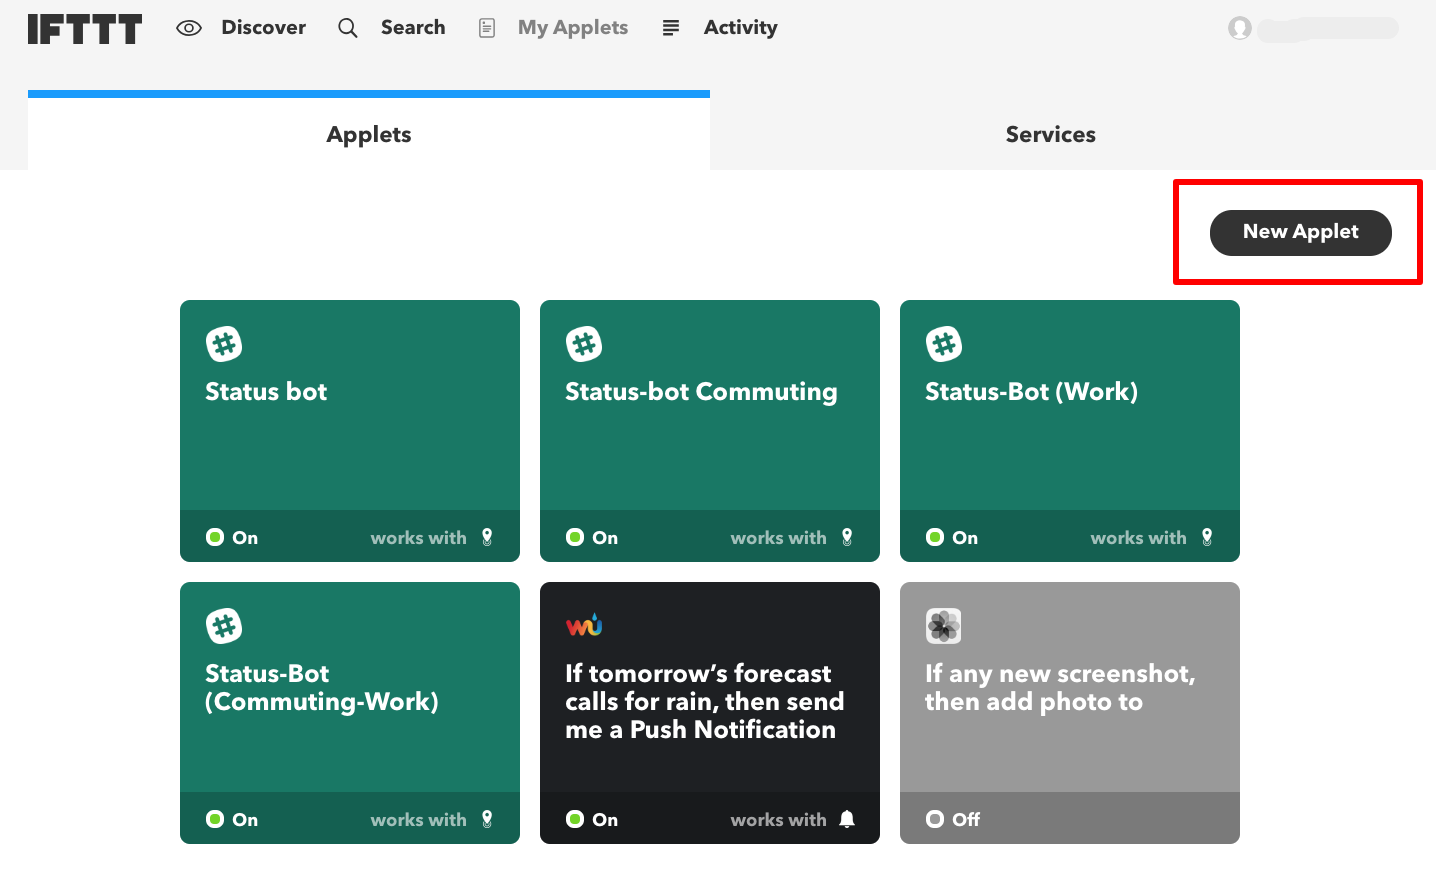The width and height of the screenshot is (1436, 886).
Task: Click works with text on Status bot card
Action: point(419,538)
